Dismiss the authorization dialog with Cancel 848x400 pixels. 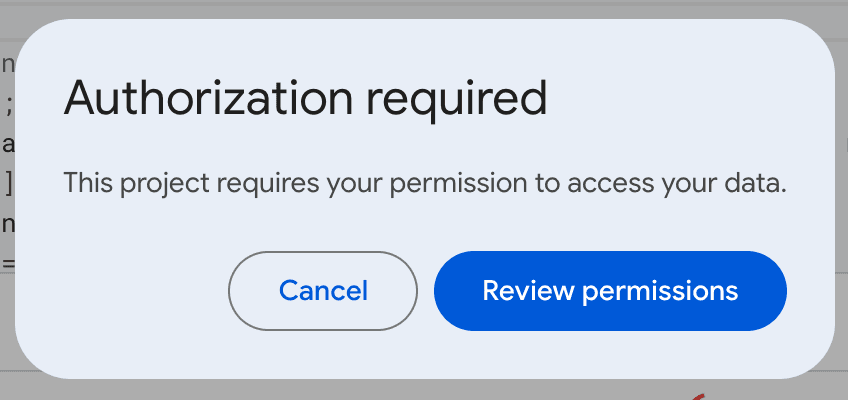(323, 291)
